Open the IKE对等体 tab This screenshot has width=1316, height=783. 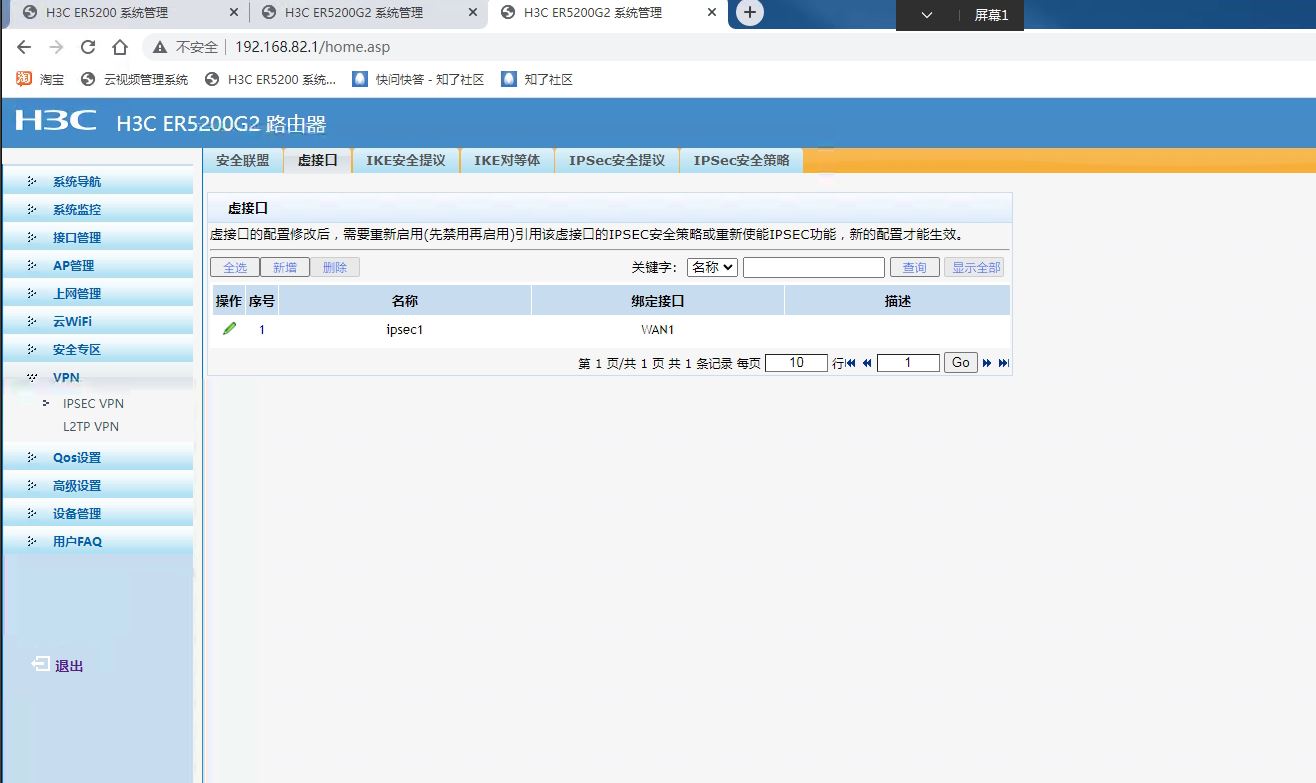507,160
